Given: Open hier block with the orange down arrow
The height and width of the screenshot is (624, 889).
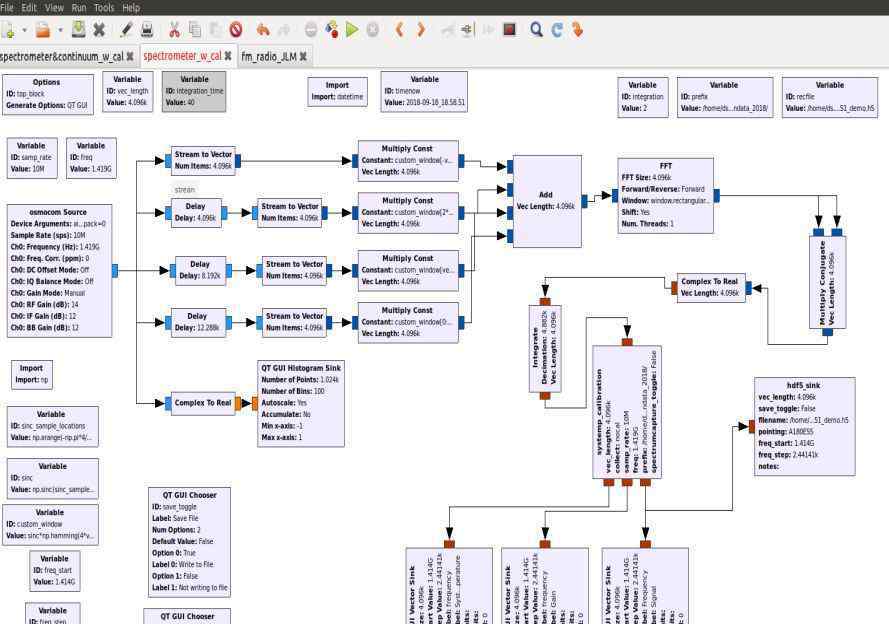Looking at the screenshot, I should coord(577,29).
